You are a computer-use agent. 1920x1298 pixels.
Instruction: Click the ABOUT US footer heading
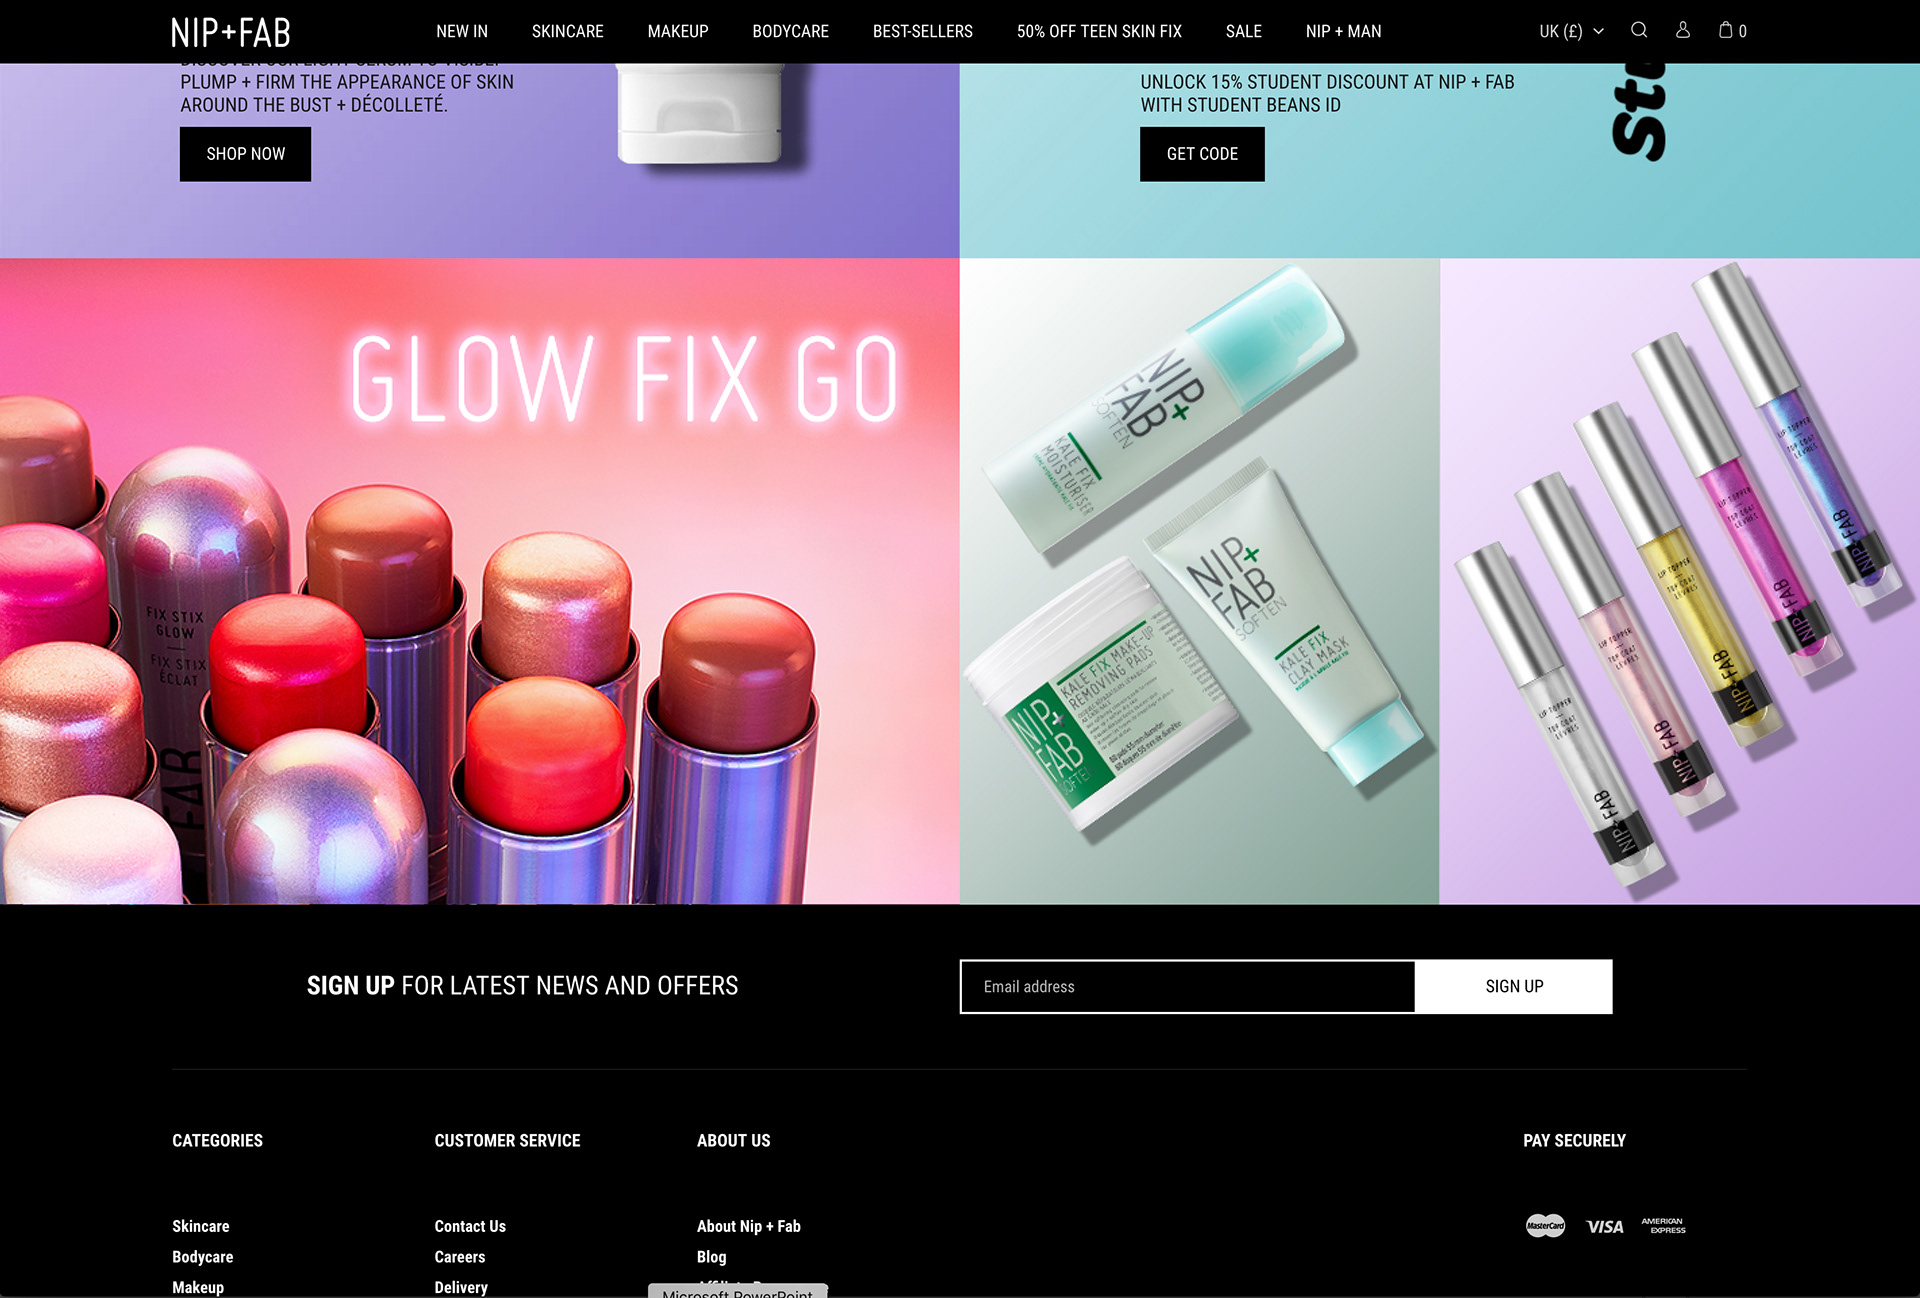pos(734,1140)
